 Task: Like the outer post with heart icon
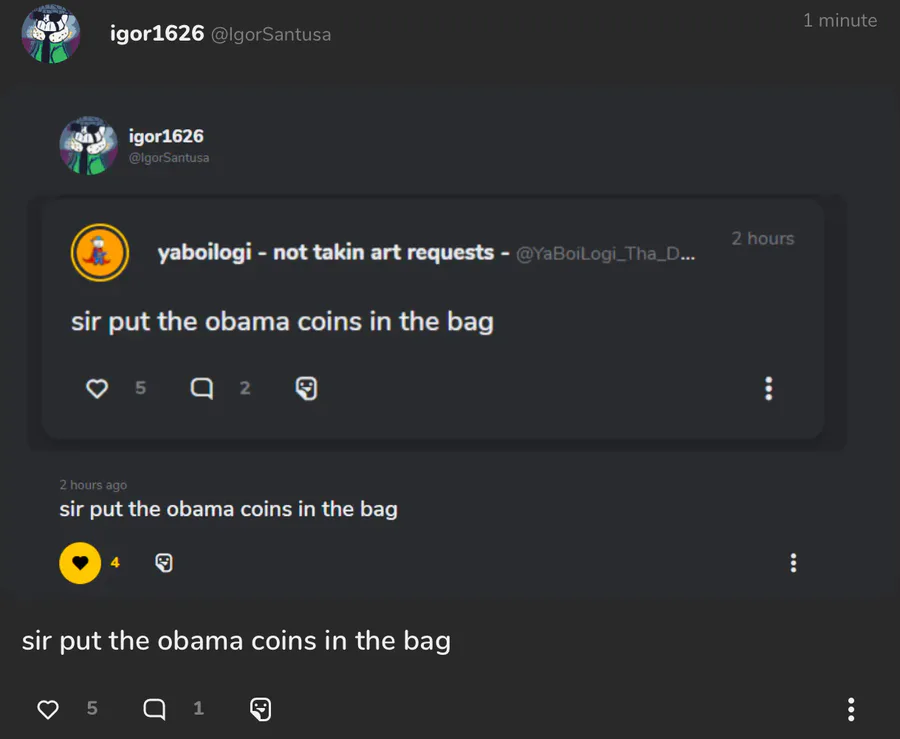coord(48,709)
